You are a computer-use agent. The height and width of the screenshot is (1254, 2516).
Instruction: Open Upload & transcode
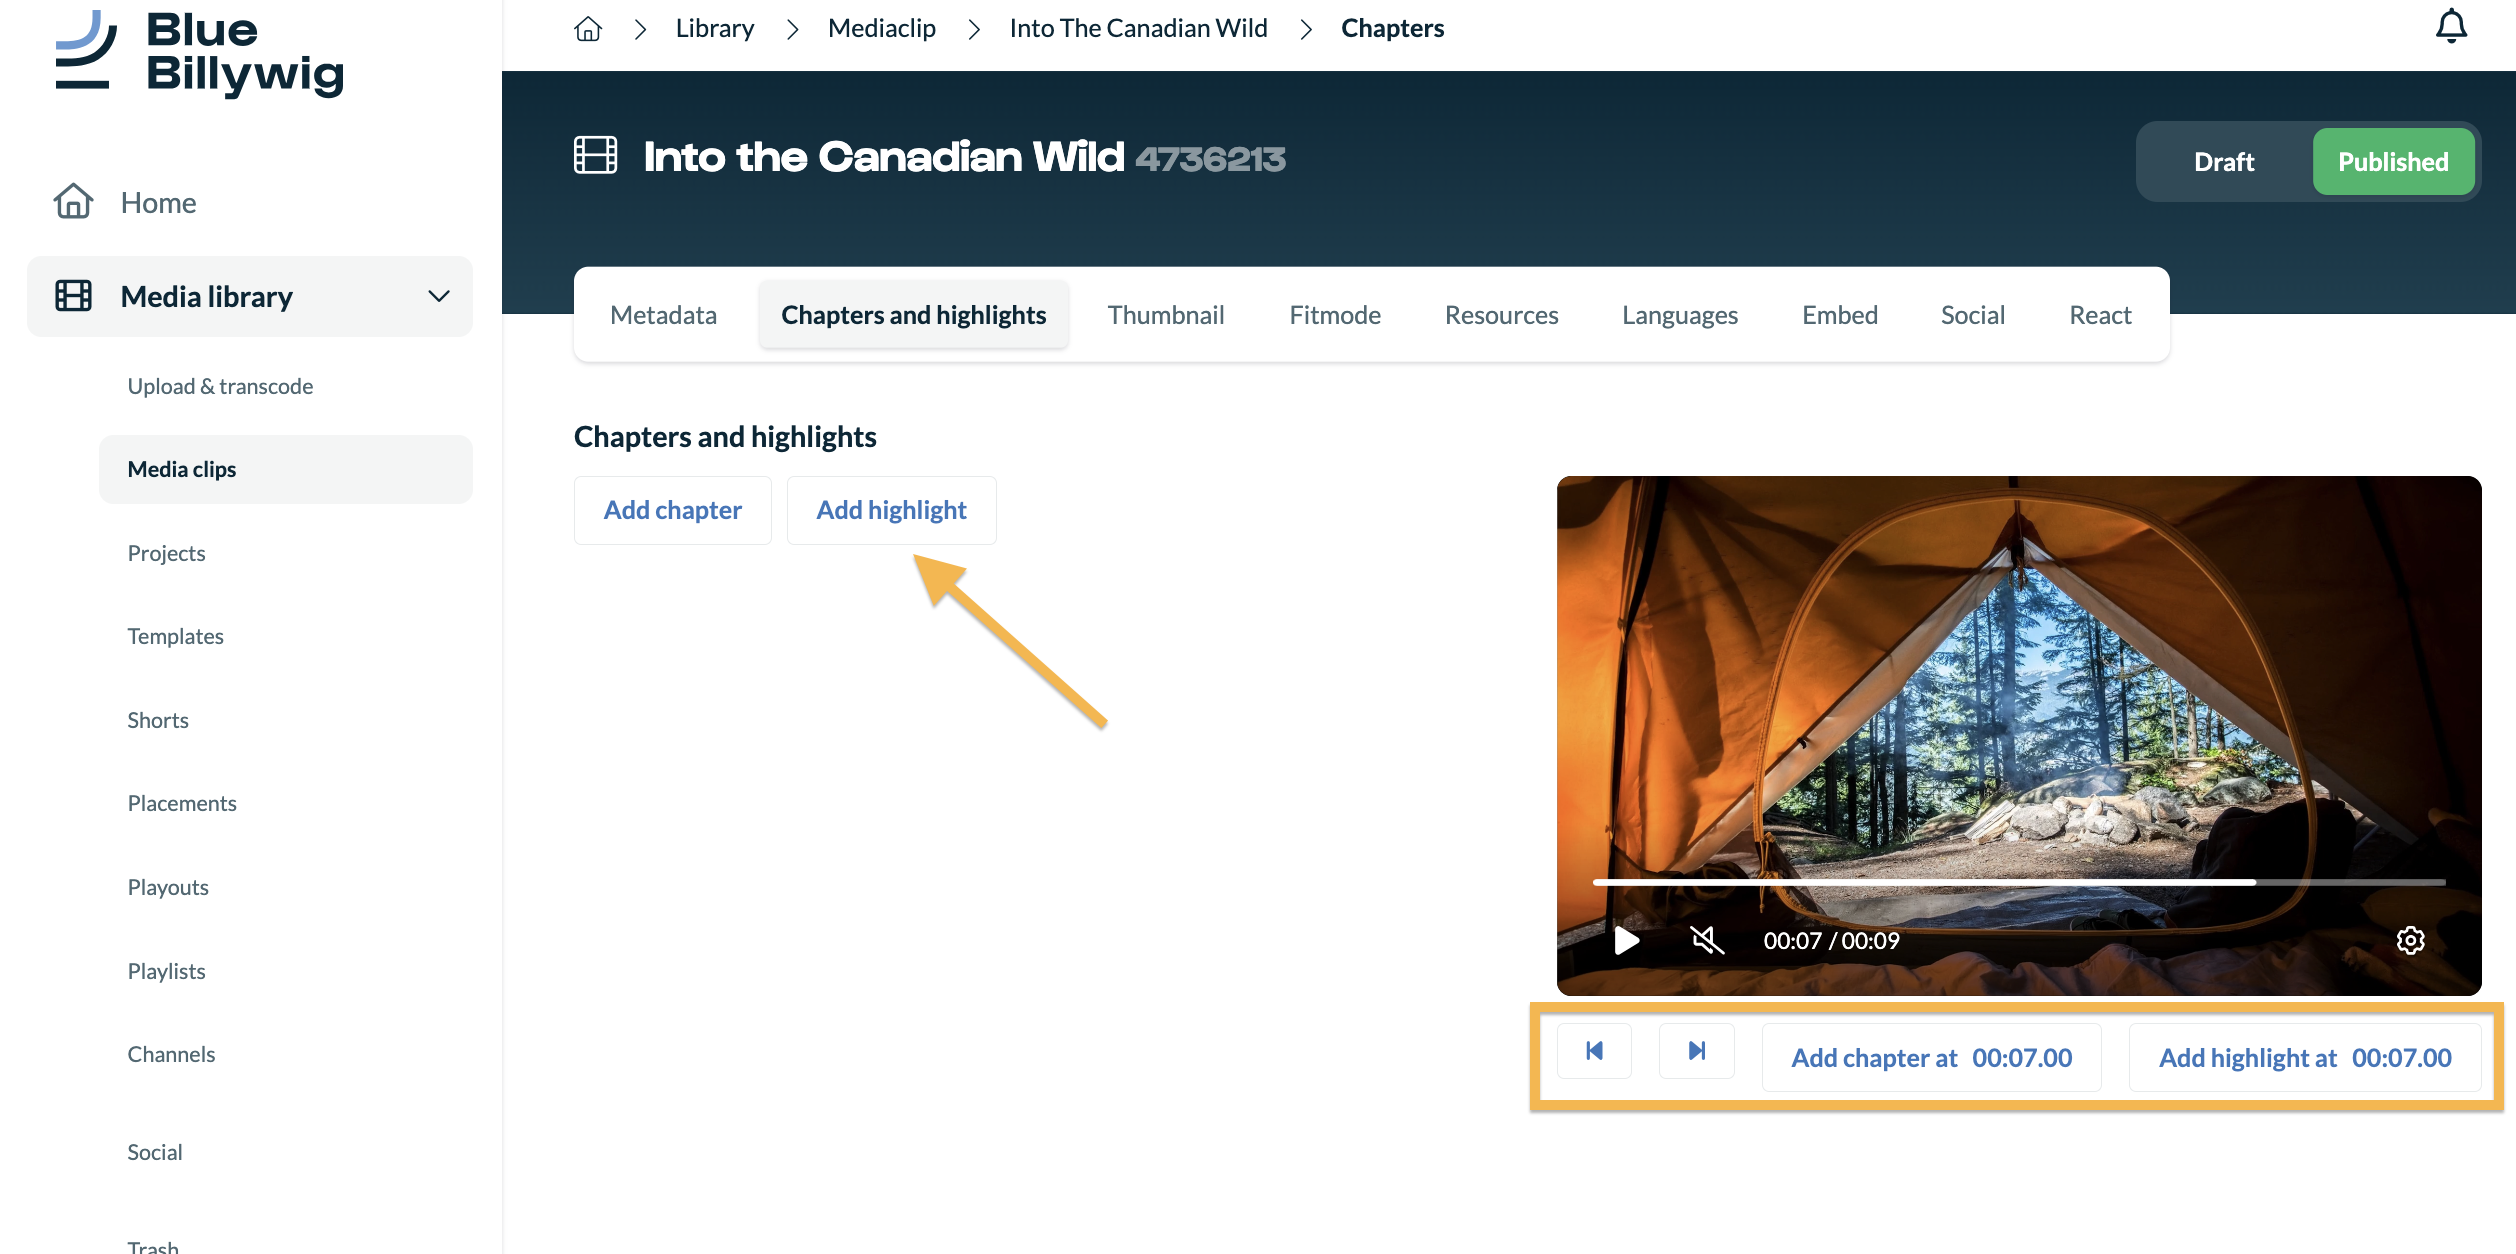pyautogui.click(x=220, y=386)
